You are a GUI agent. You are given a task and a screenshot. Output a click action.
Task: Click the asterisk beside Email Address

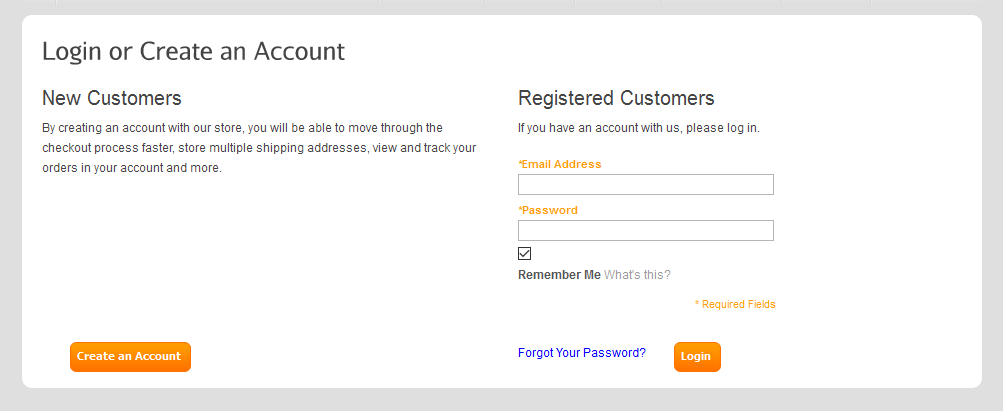pyautogui.click(x=520, y=163)
